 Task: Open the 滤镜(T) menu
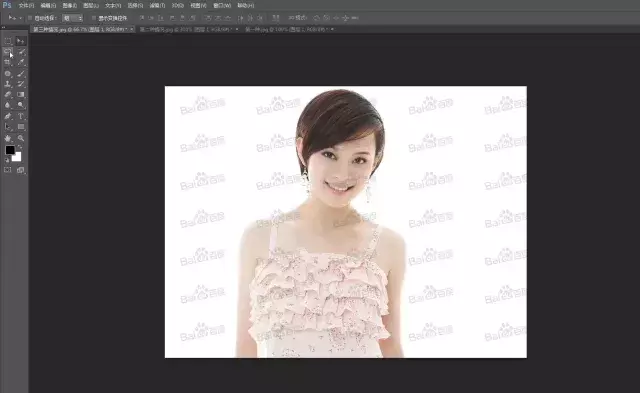(x=157, y=6)
